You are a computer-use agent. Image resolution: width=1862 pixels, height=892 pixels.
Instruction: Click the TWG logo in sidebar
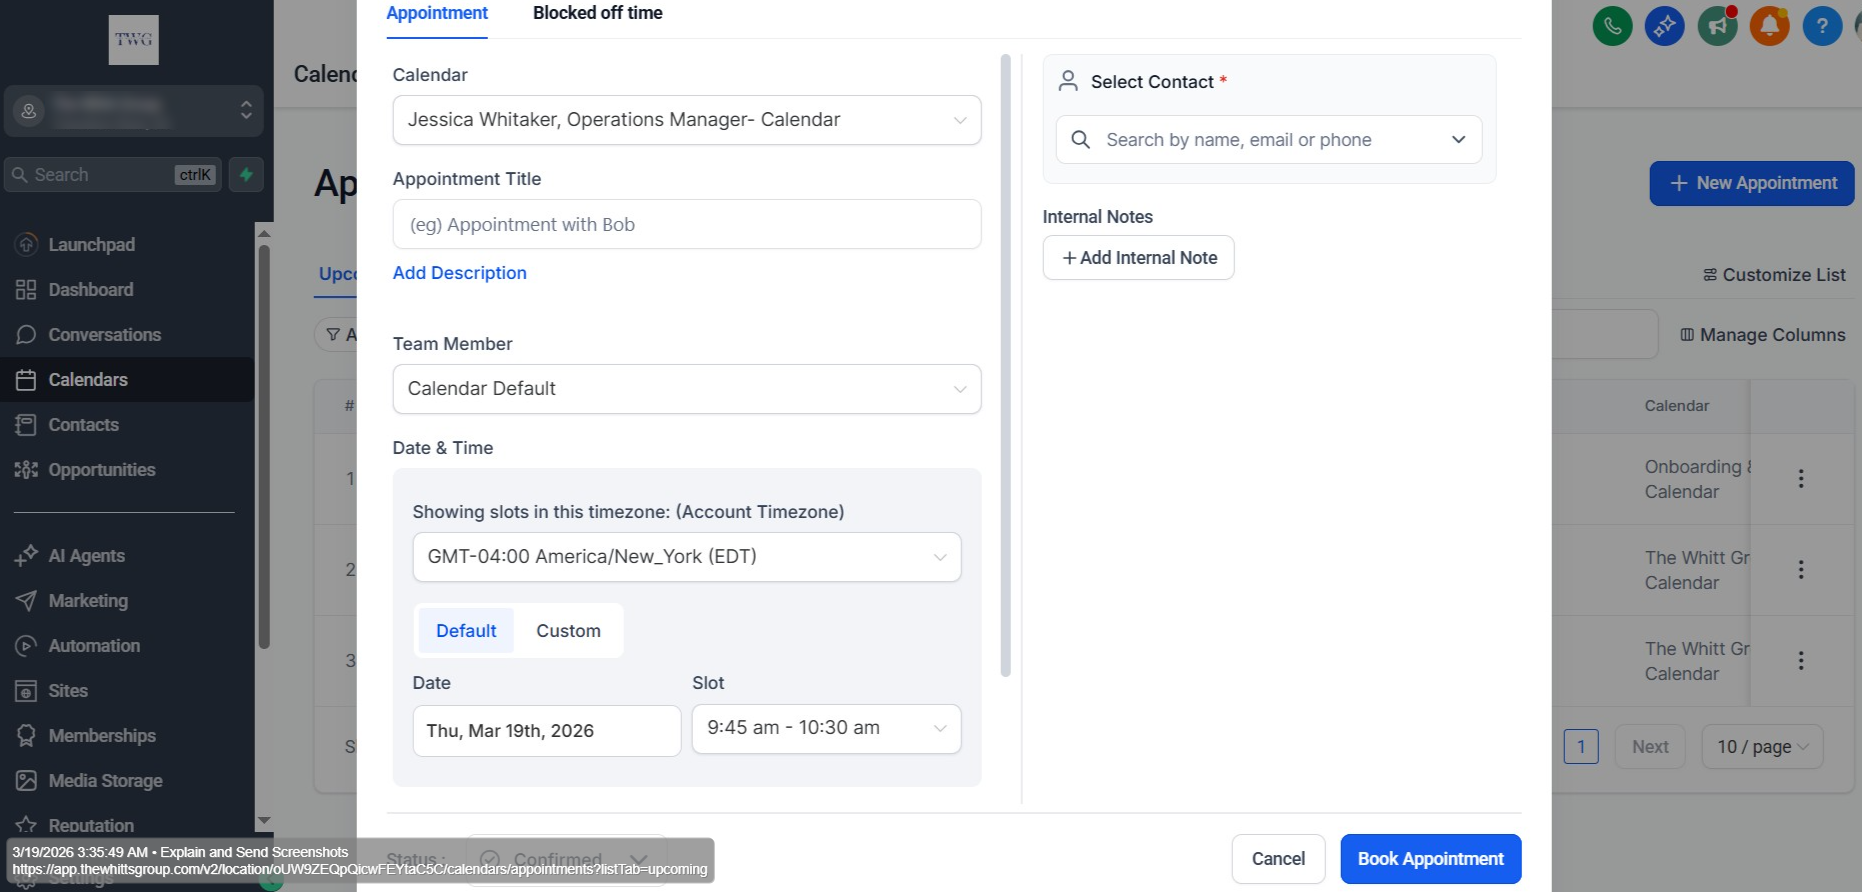tap(133, 40)
